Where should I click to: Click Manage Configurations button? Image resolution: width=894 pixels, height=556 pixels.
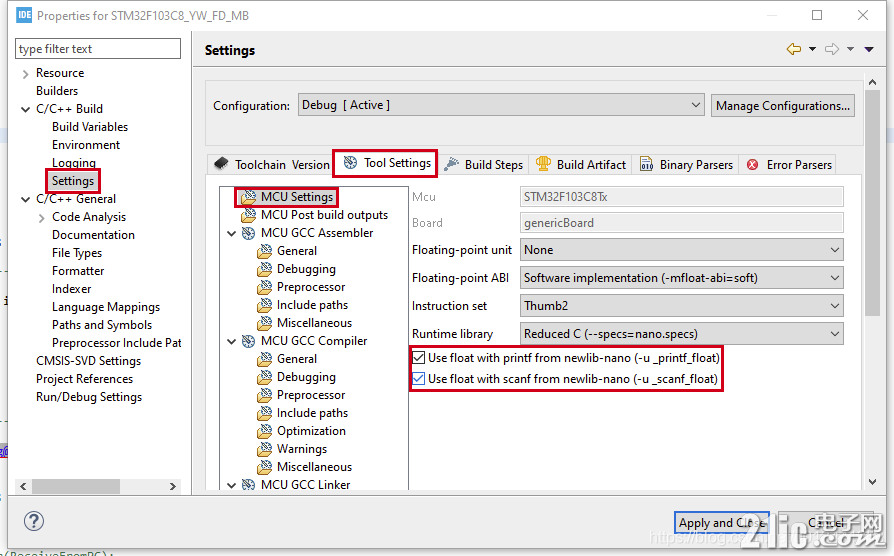[782, 105]
